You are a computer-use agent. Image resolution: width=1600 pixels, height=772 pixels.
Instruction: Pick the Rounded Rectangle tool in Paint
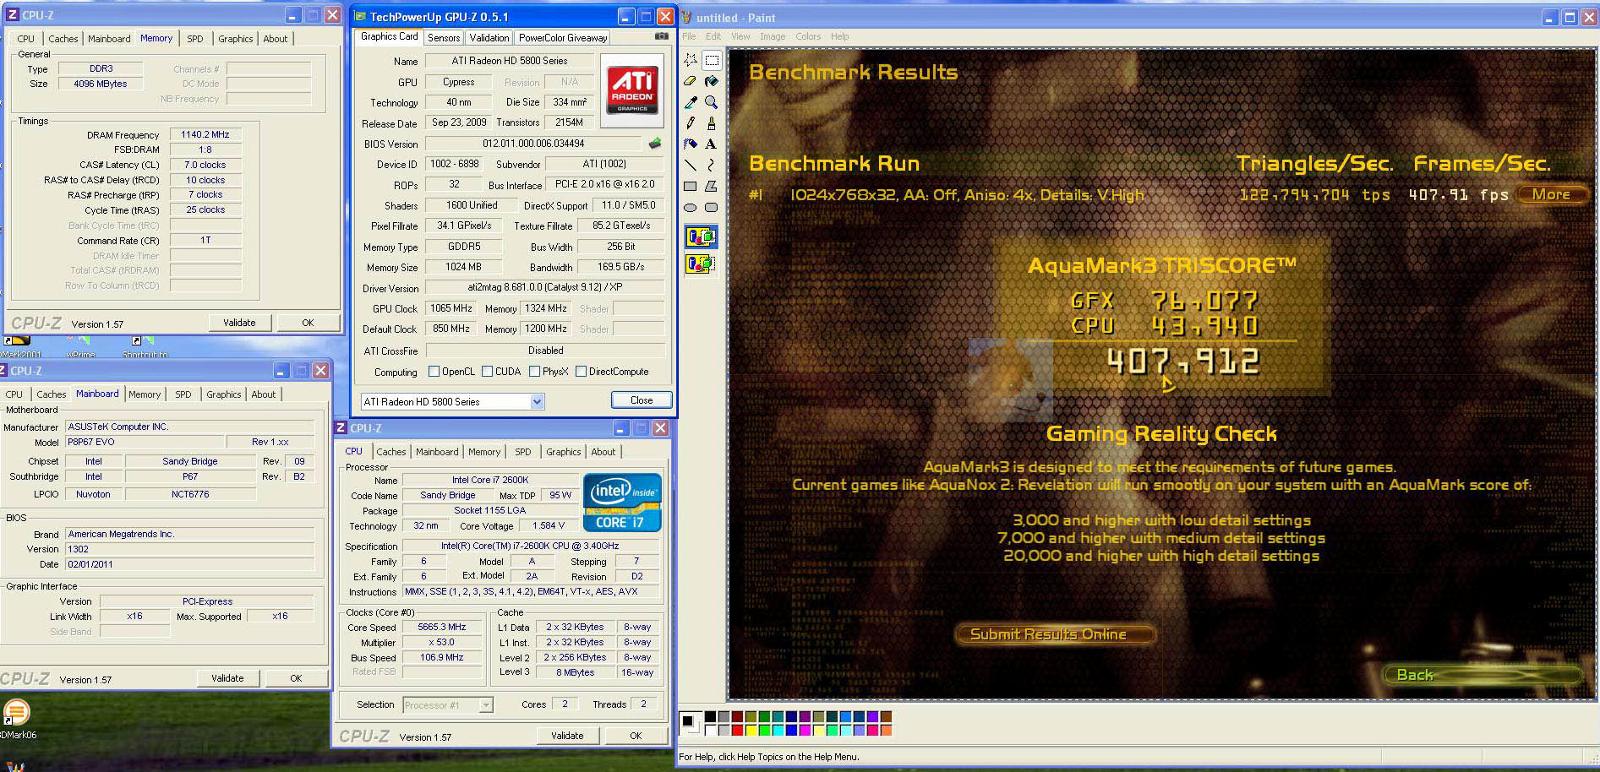[x=711, y=207]
